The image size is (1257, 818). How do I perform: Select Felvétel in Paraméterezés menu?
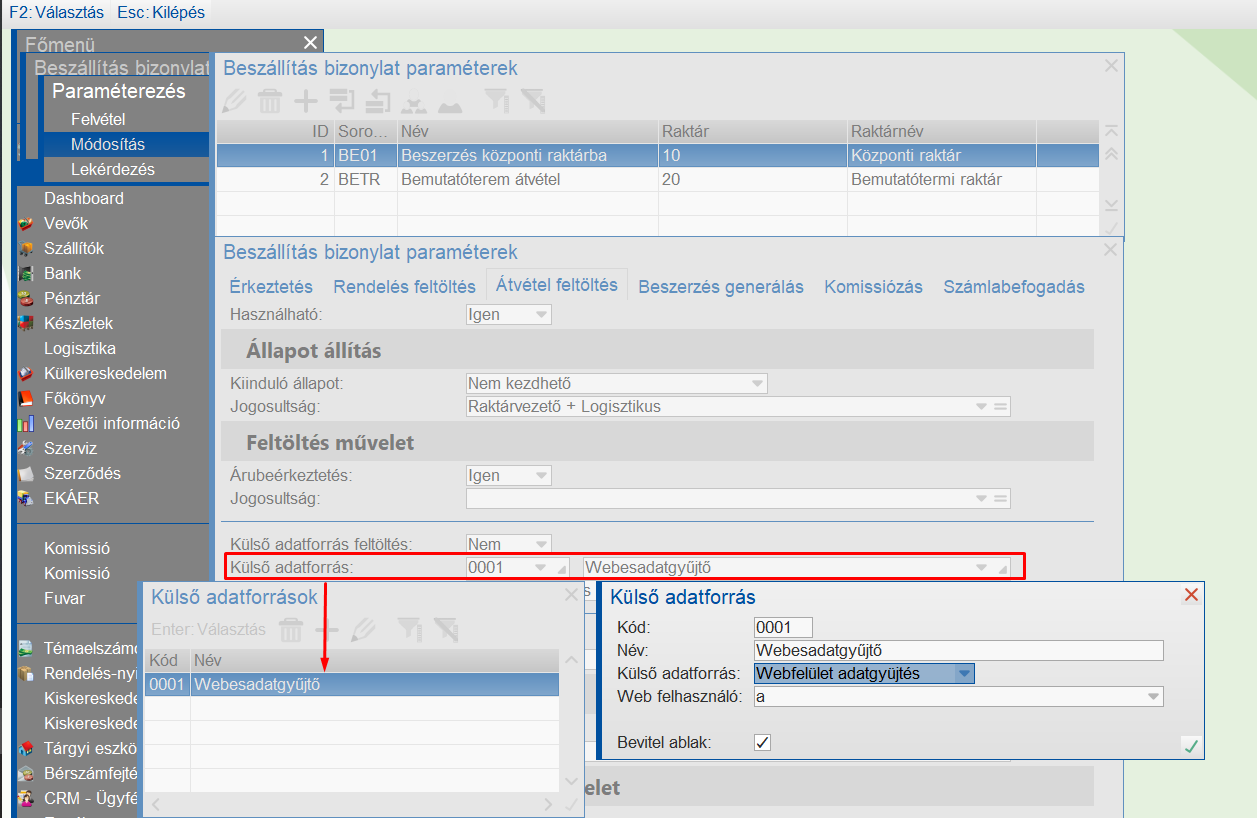click(98, 119)
